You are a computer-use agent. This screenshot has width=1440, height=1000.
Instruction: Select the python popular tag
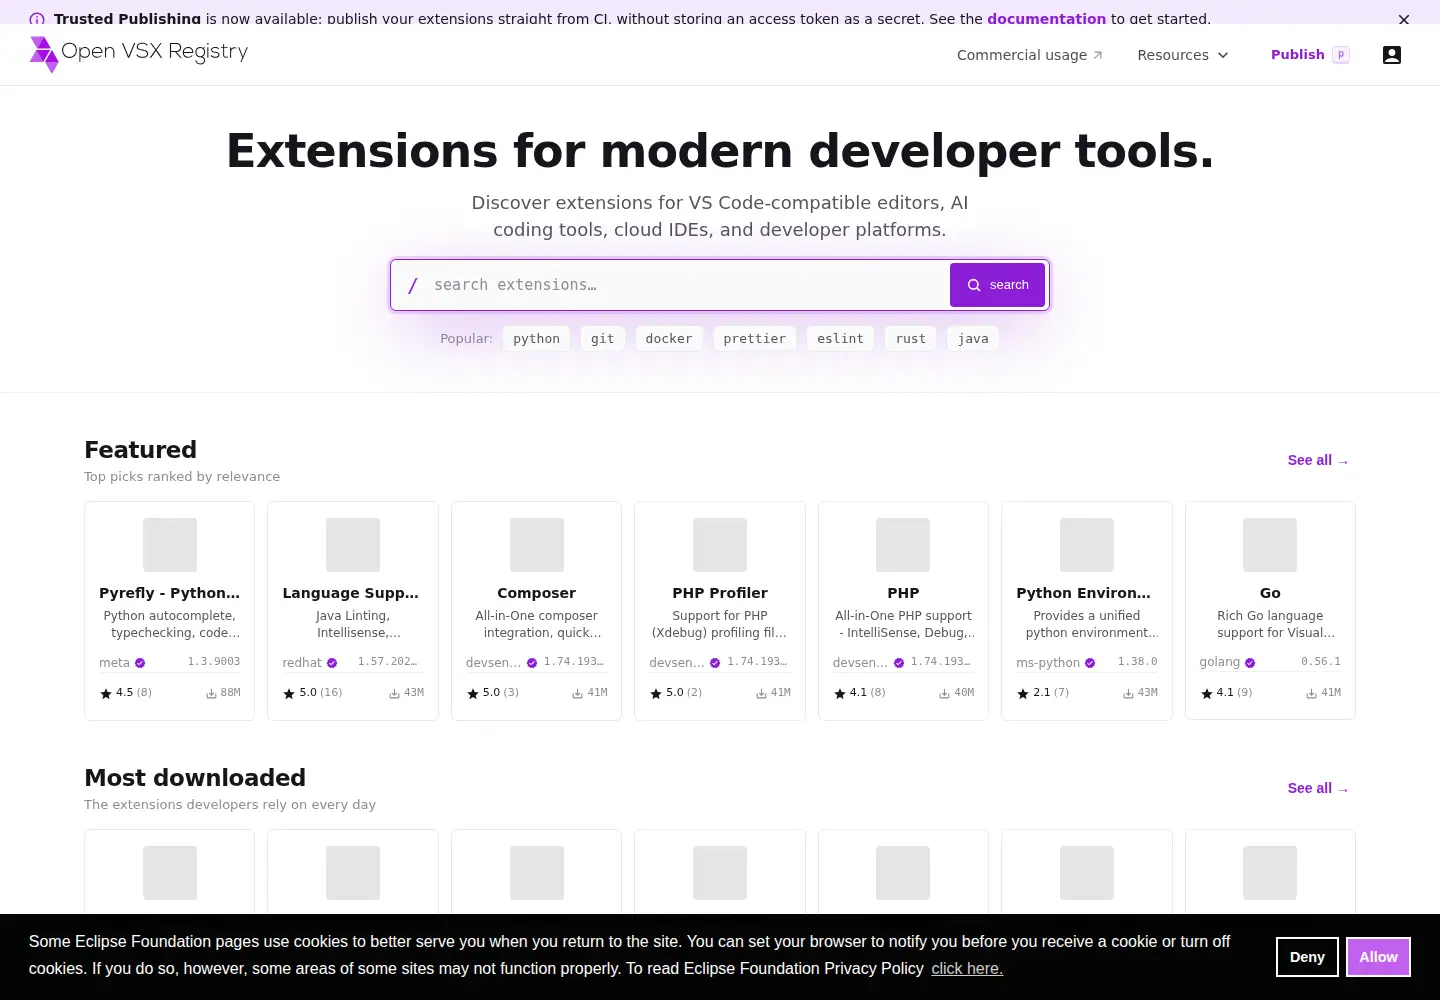tap(536, 339)
